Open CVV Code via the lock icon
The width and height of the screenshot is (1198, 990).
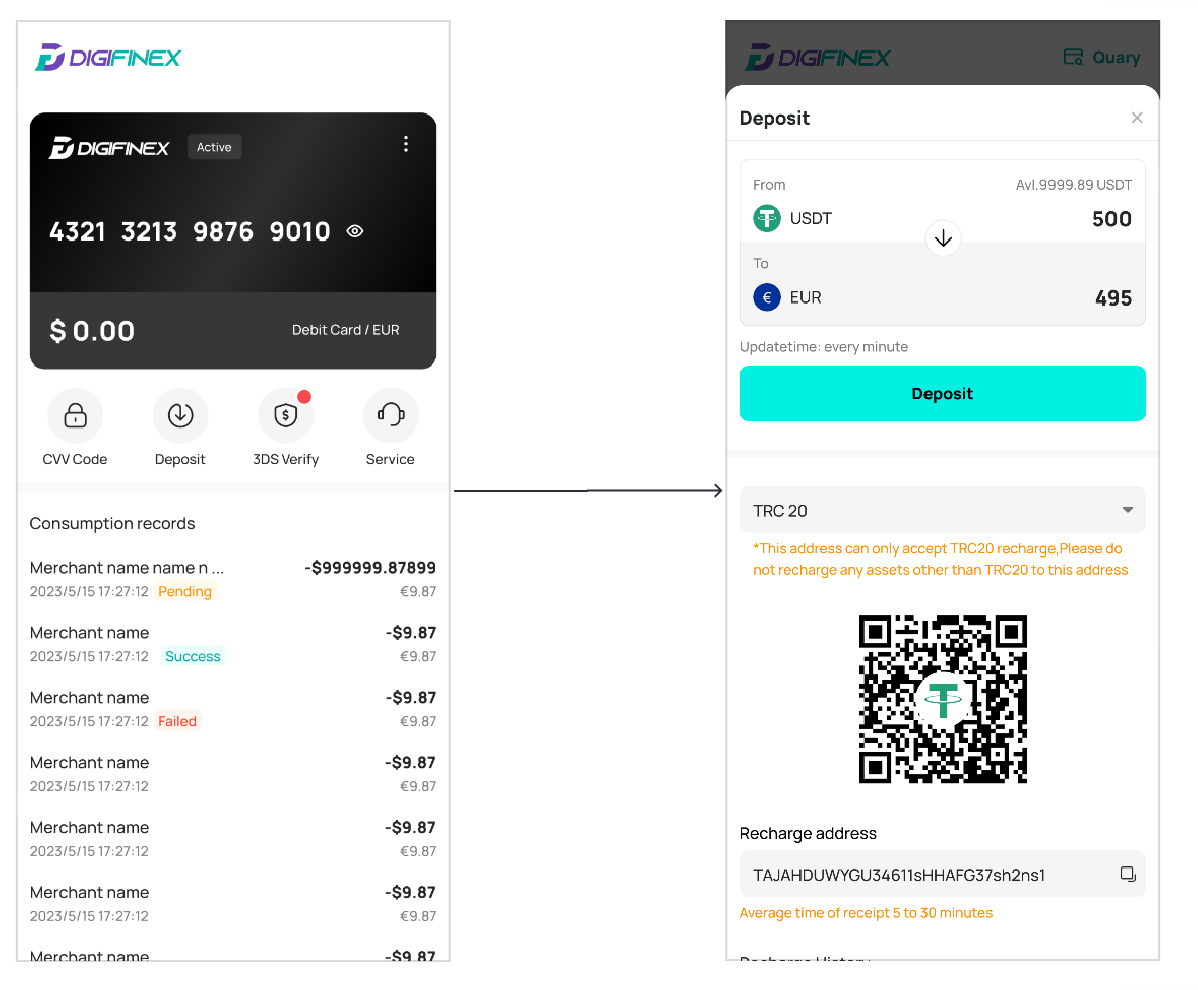point(75,416)
